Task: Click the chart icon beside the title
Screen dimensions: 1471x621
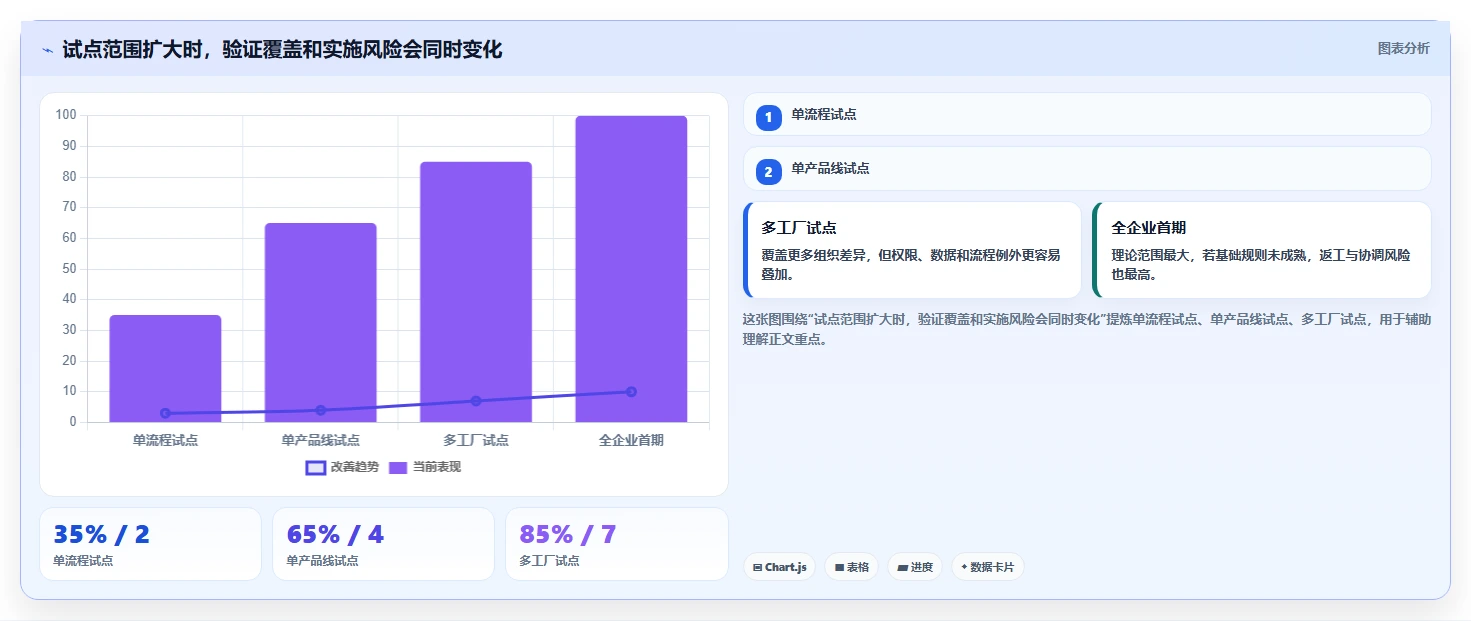Action: [x=47, y=50]
